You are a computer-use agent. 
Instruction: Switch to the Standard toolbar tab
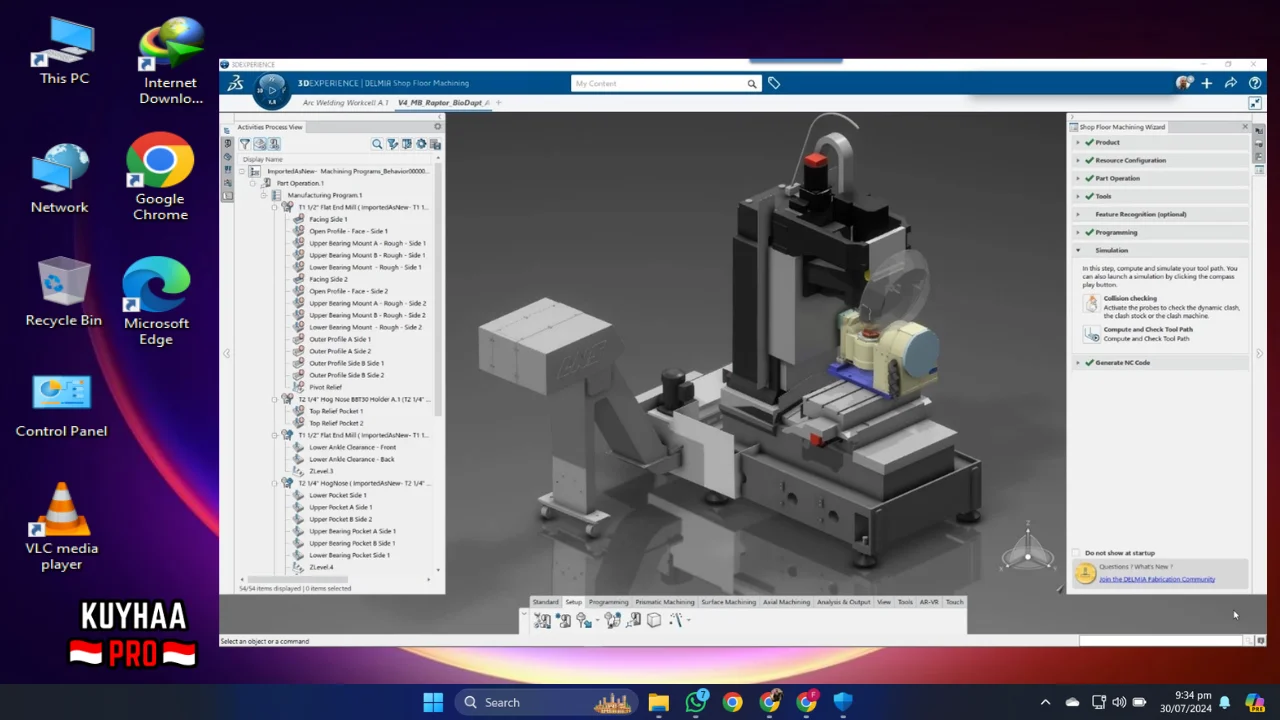pyautogui.click(x=545, y=602)
